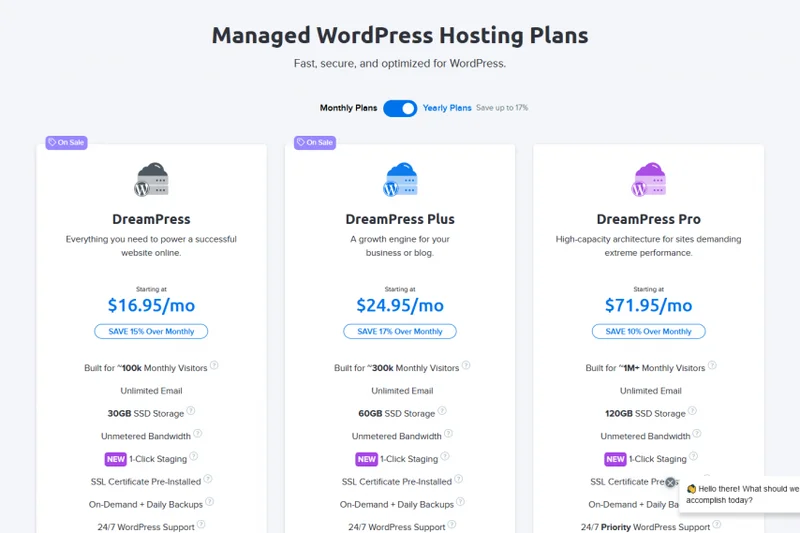Viewport: 800px width, 533px height.
Task: Open DreamPress Pro Unmetered Bandwidth help icon
Action: pyautogui.click(x=697, y=434)
